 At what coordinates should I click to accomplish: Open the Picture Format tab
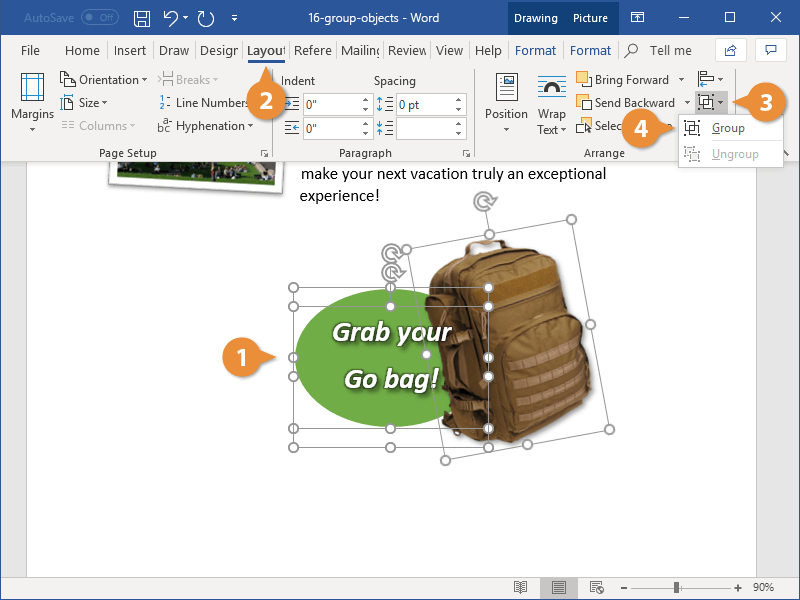coord(590,50)
